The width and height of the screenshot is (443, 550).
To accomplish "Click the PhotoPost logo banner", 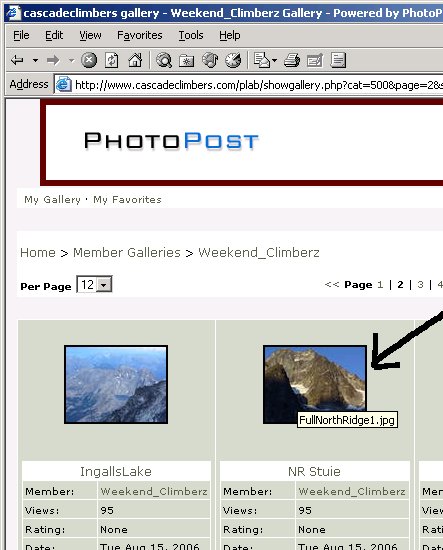I will [x=171, y=141].
